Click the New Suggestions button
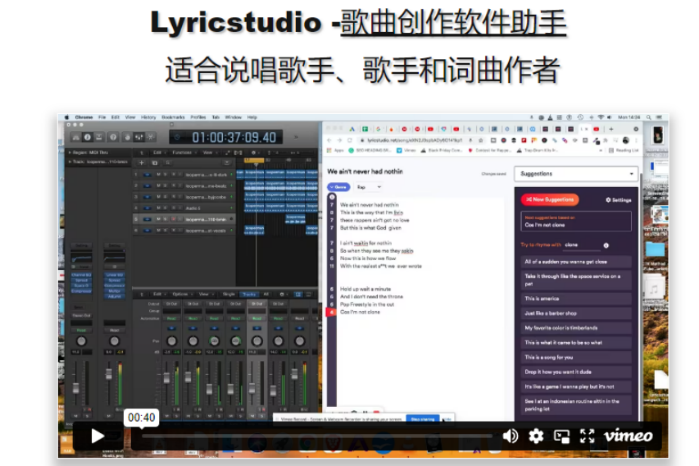Viewport: 699px width, 466px height. 550,199
